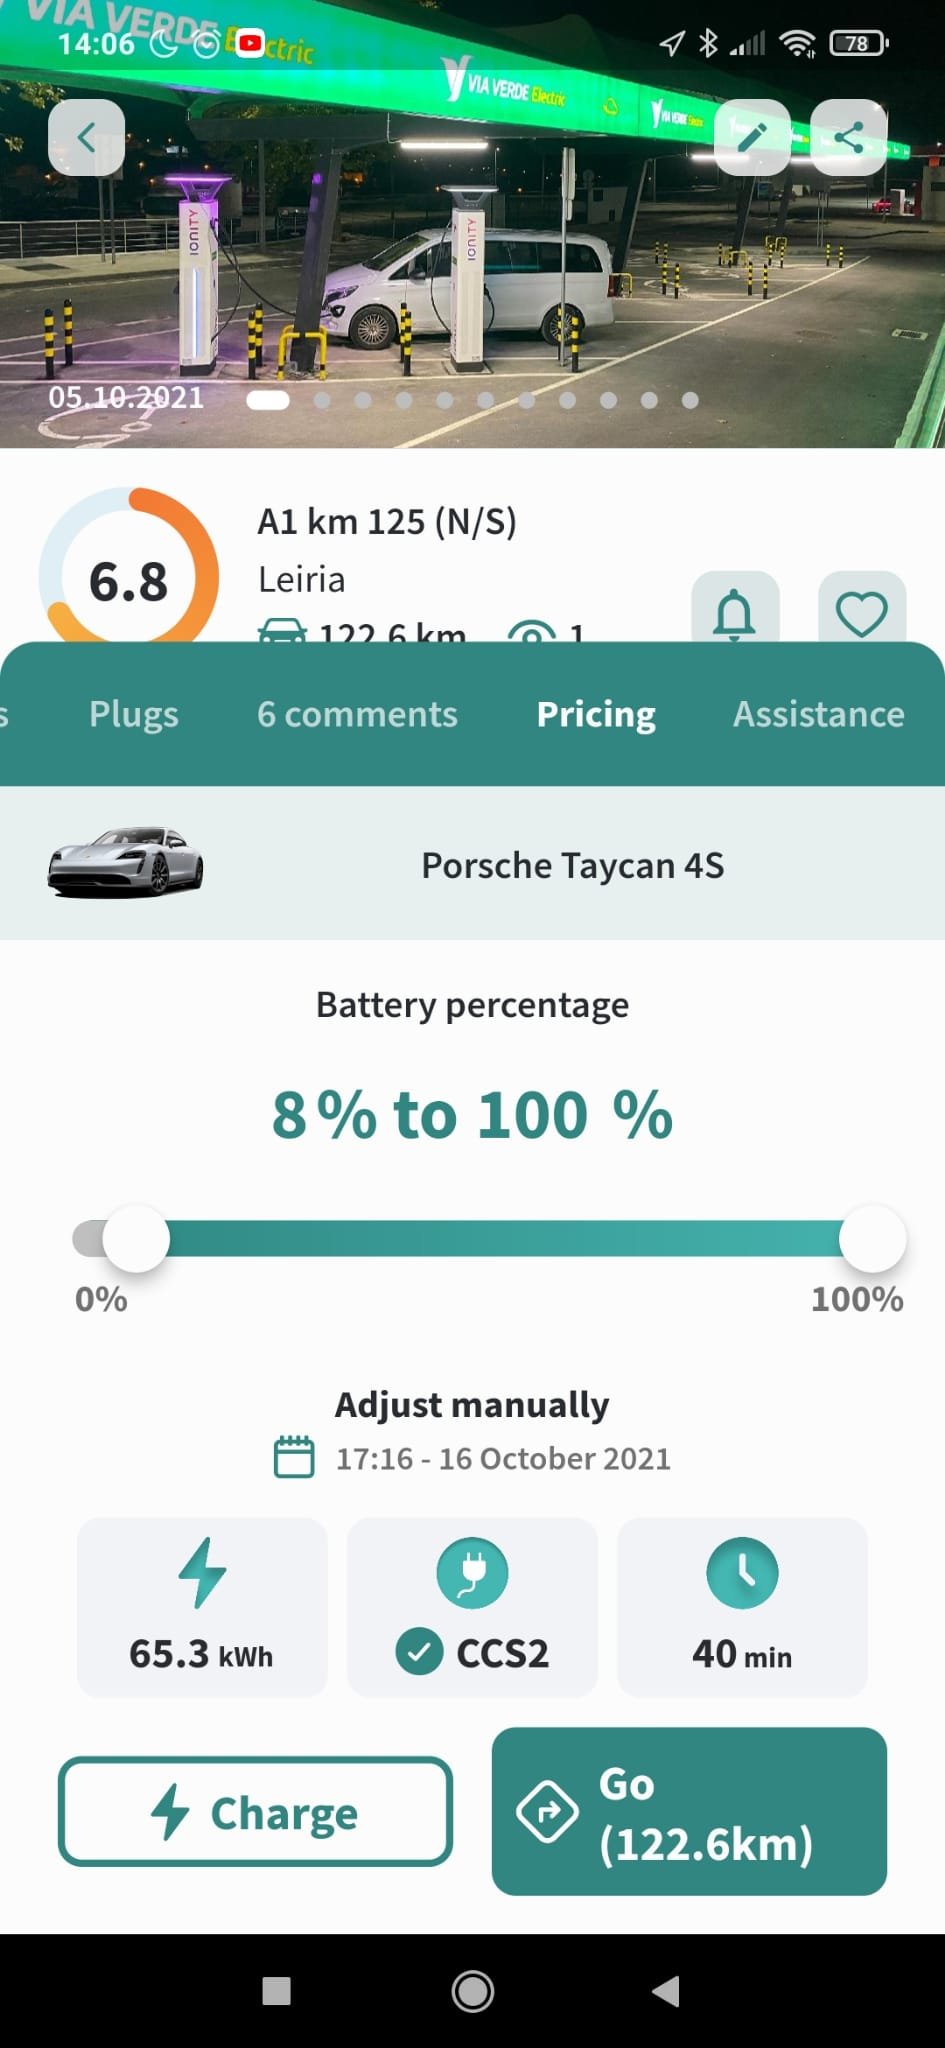Tap the calendar icon beside the date
The width and height of the screenshot is (945, 2048).
click(294, 1457)
